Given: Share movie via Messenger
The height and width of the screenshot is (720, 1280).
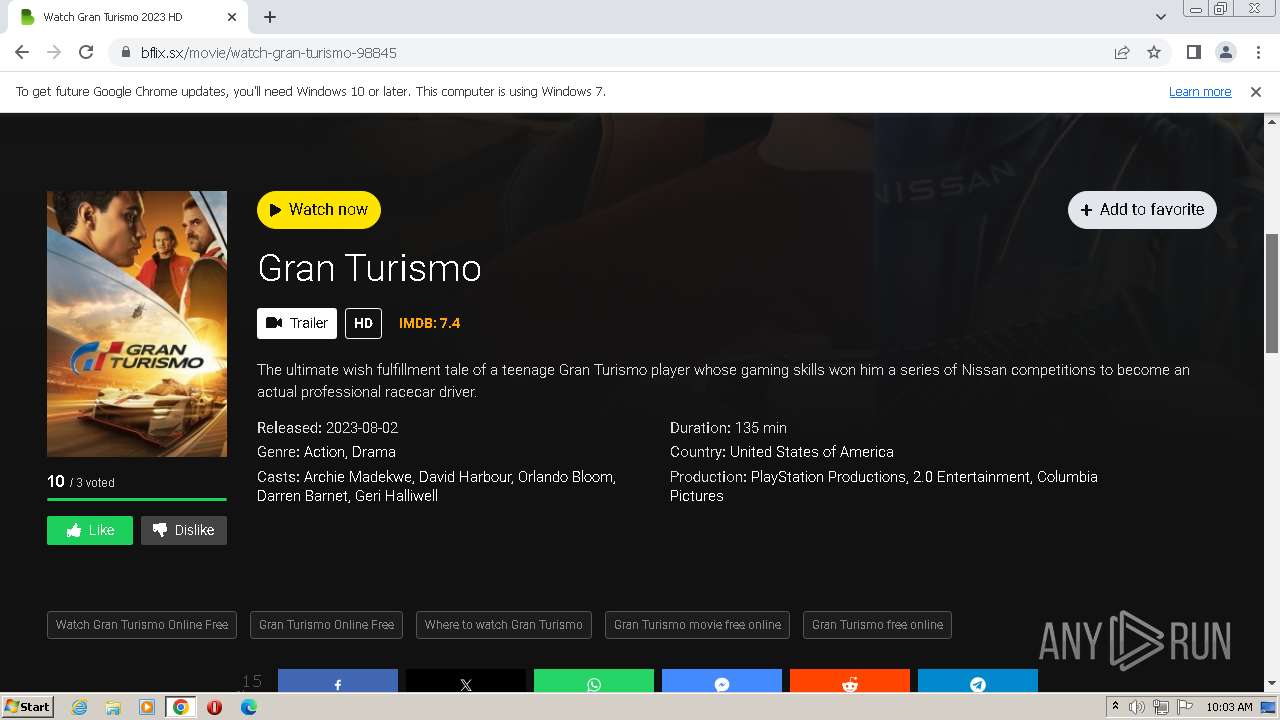Looking at the screenshot, I should (x=722, y=682).
